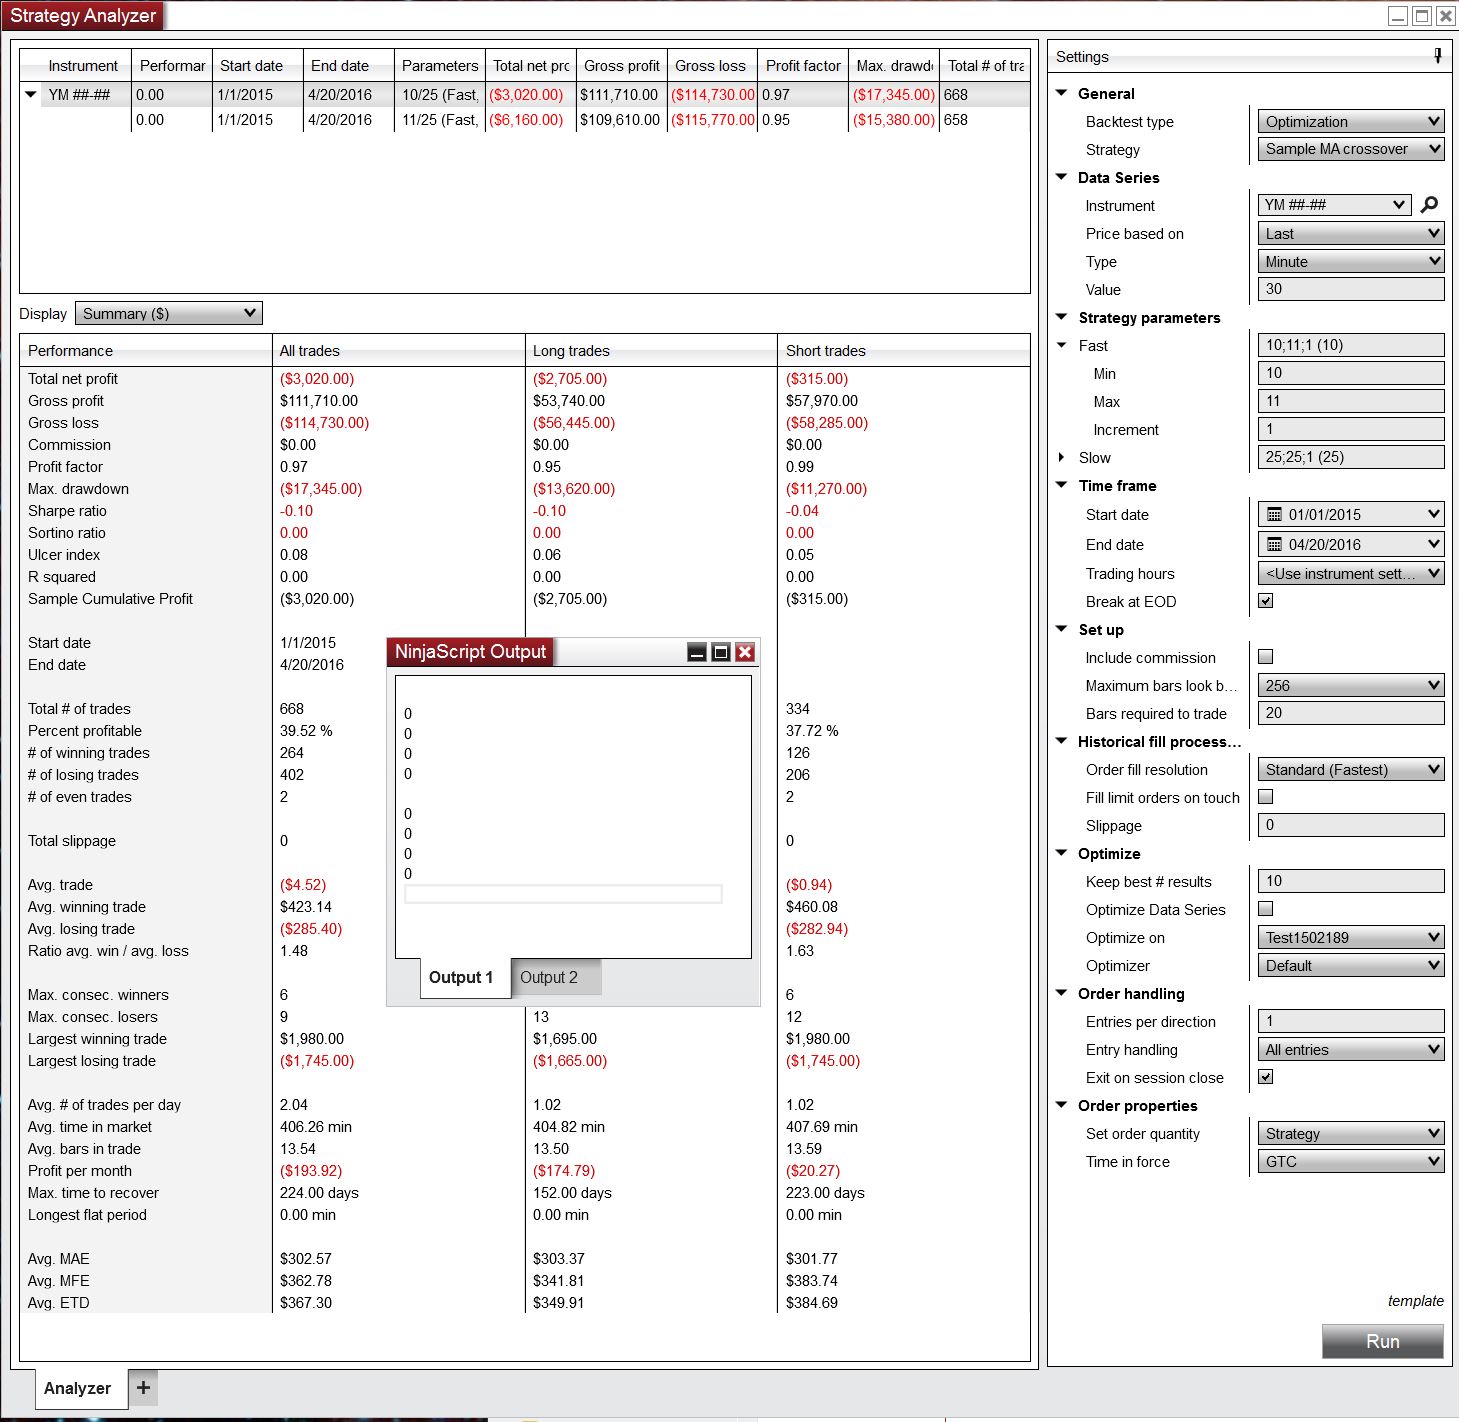Collapse the Set up section
1459x1422 pixels.
[1062, 629]
